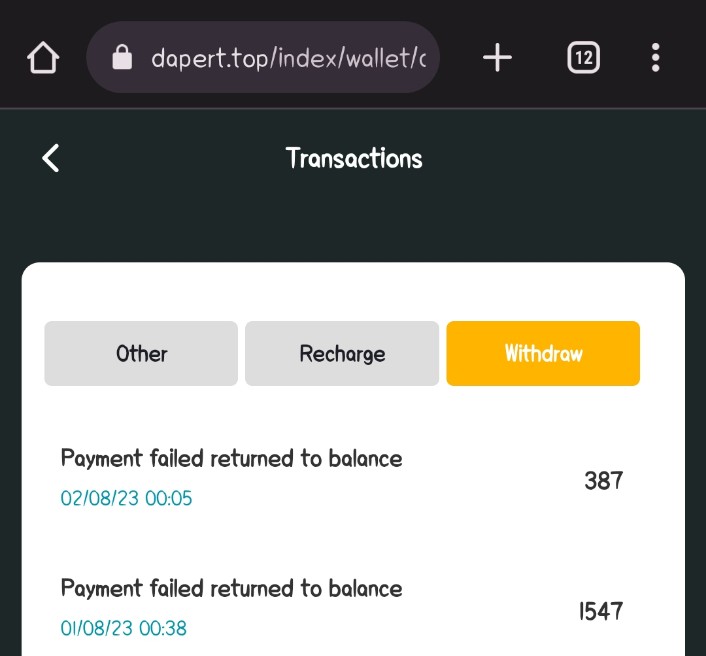Switch to the Recharge tab
This screenshot has height=656, width=706.
pos(342,353)
